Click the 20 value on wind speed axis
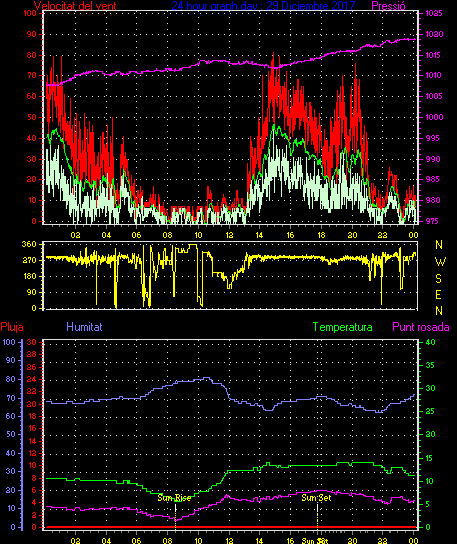This screenshot has width=457, height=544. (x=32, y=179)
